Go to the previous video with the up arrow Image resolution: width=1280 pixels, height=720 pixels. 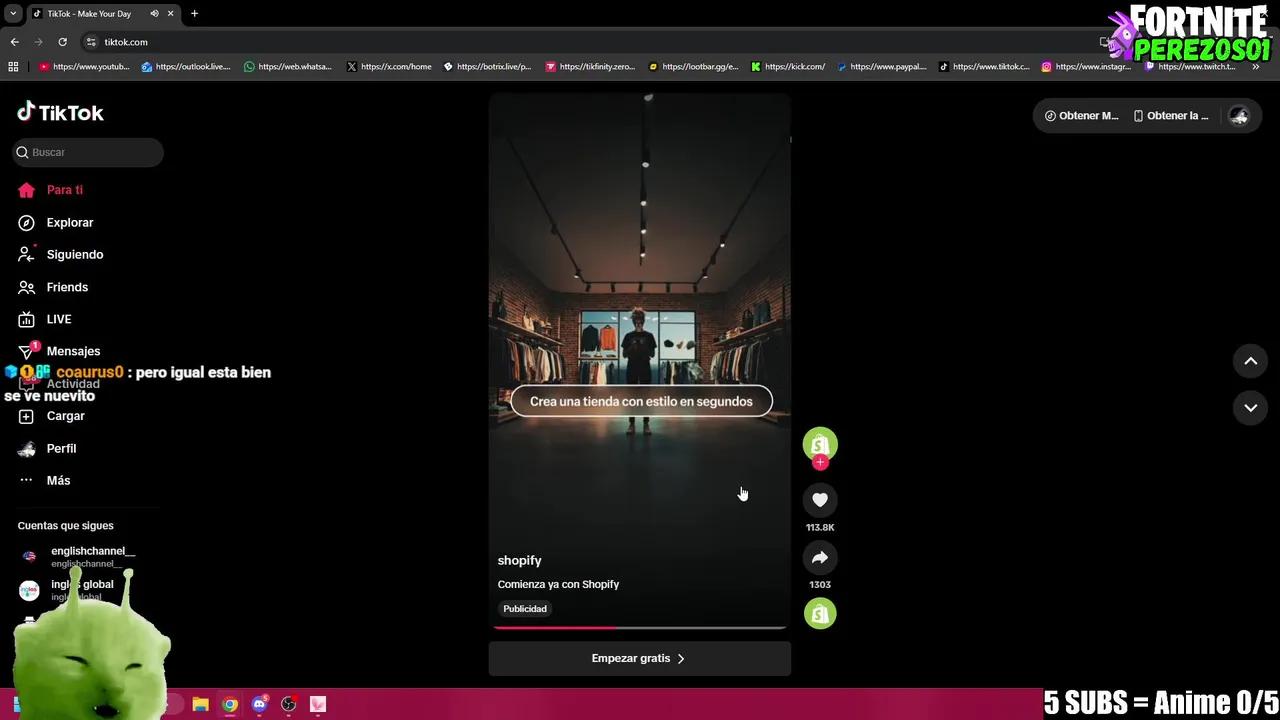[x=1250, y=361]
